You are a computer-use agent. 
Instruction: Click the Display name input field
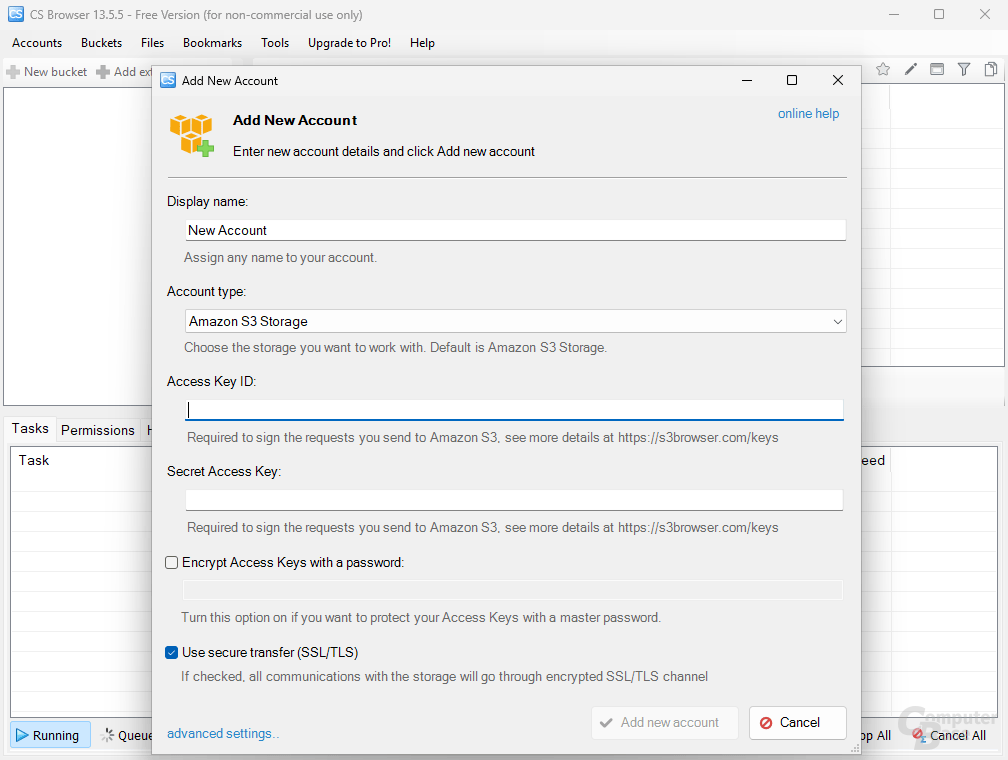click(516, 230)
